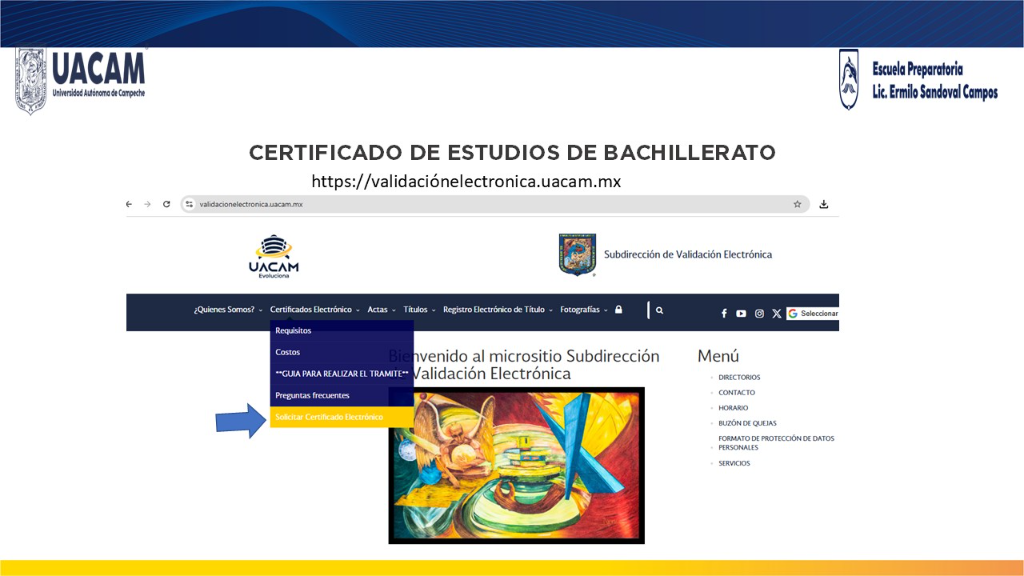Click the padlock icon in navbar
The height and width of the screenshot is (576, 1024).
618,310
